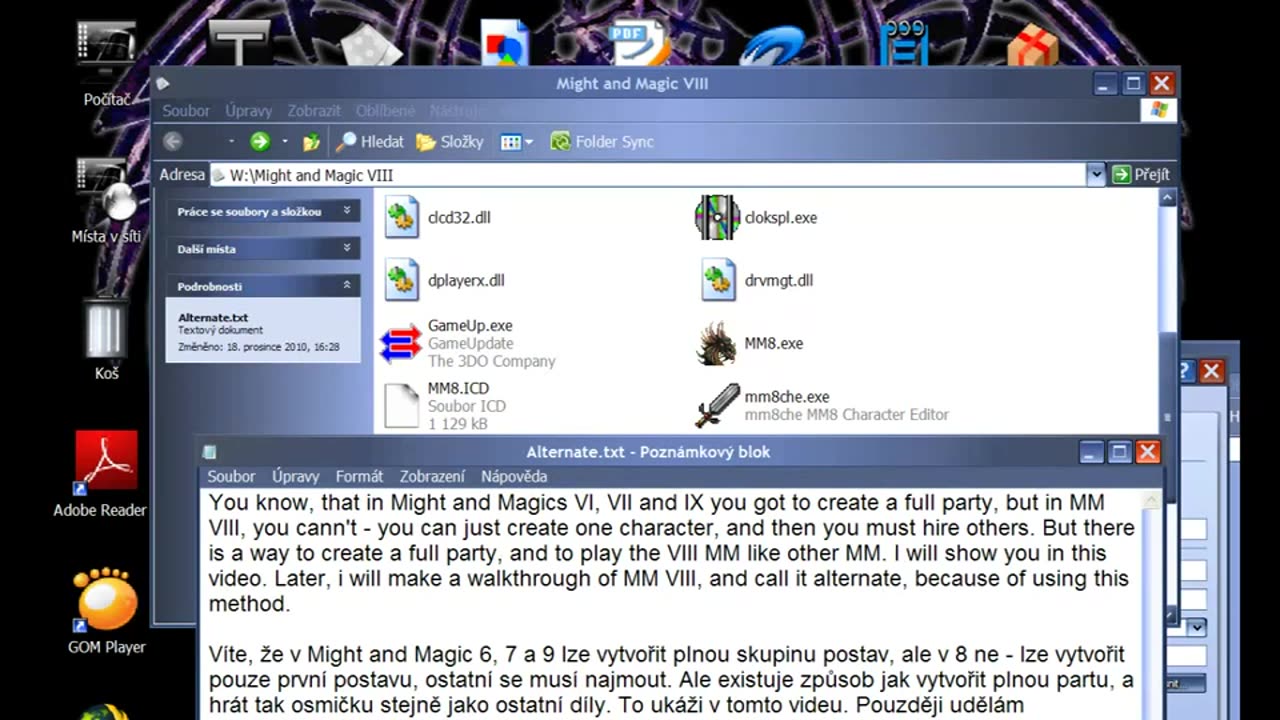Screen dimensions: 1280x720
Task: Minimize the Might and Magic VIII window
Action: 1105,84
